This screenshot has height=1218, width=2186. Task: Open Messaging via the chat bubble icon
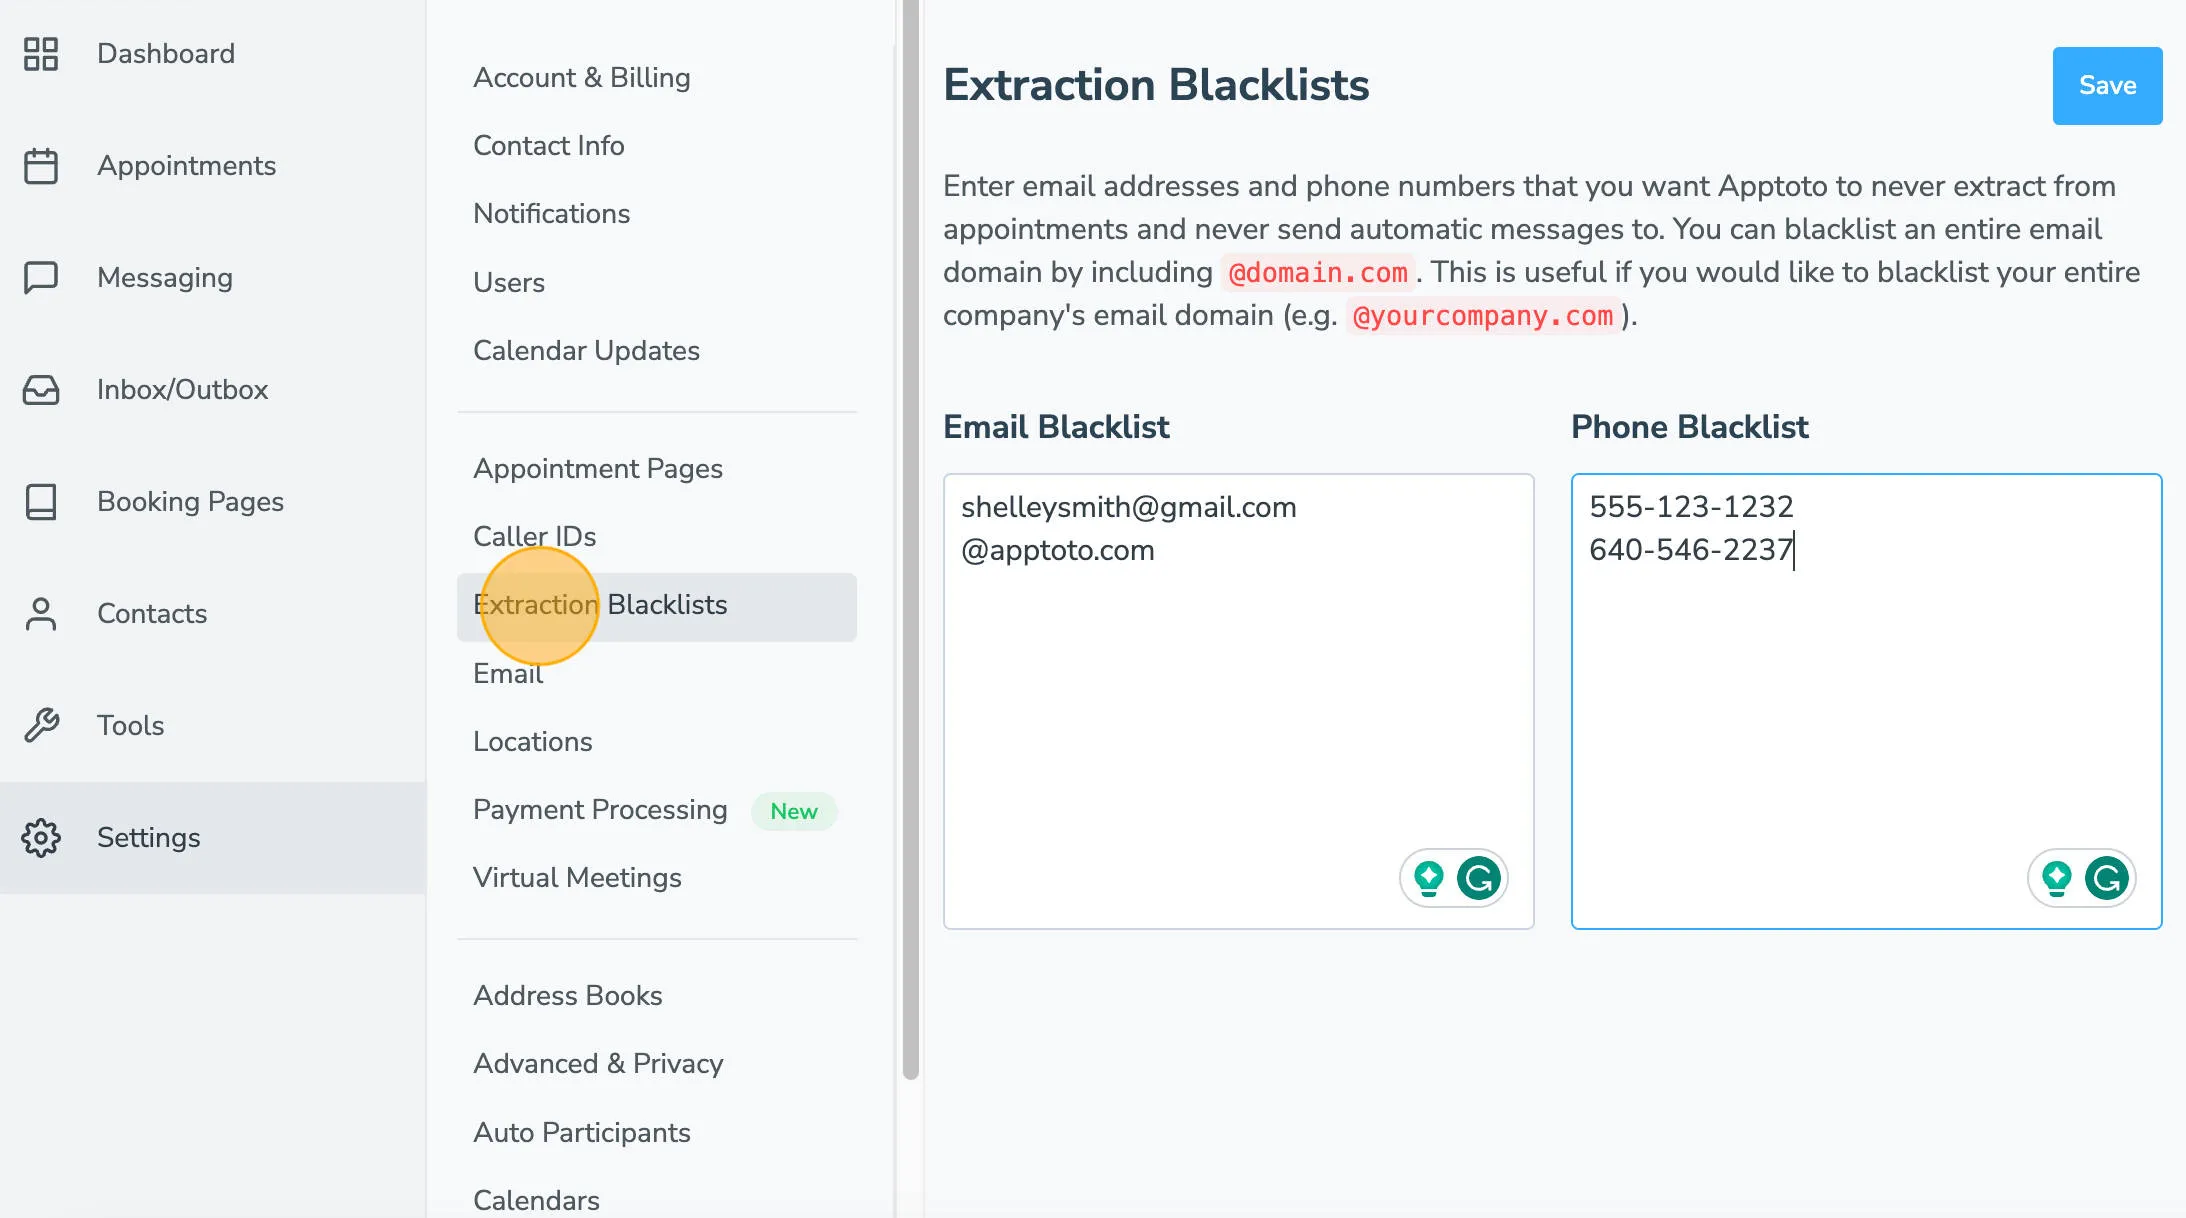pos(40,277)
